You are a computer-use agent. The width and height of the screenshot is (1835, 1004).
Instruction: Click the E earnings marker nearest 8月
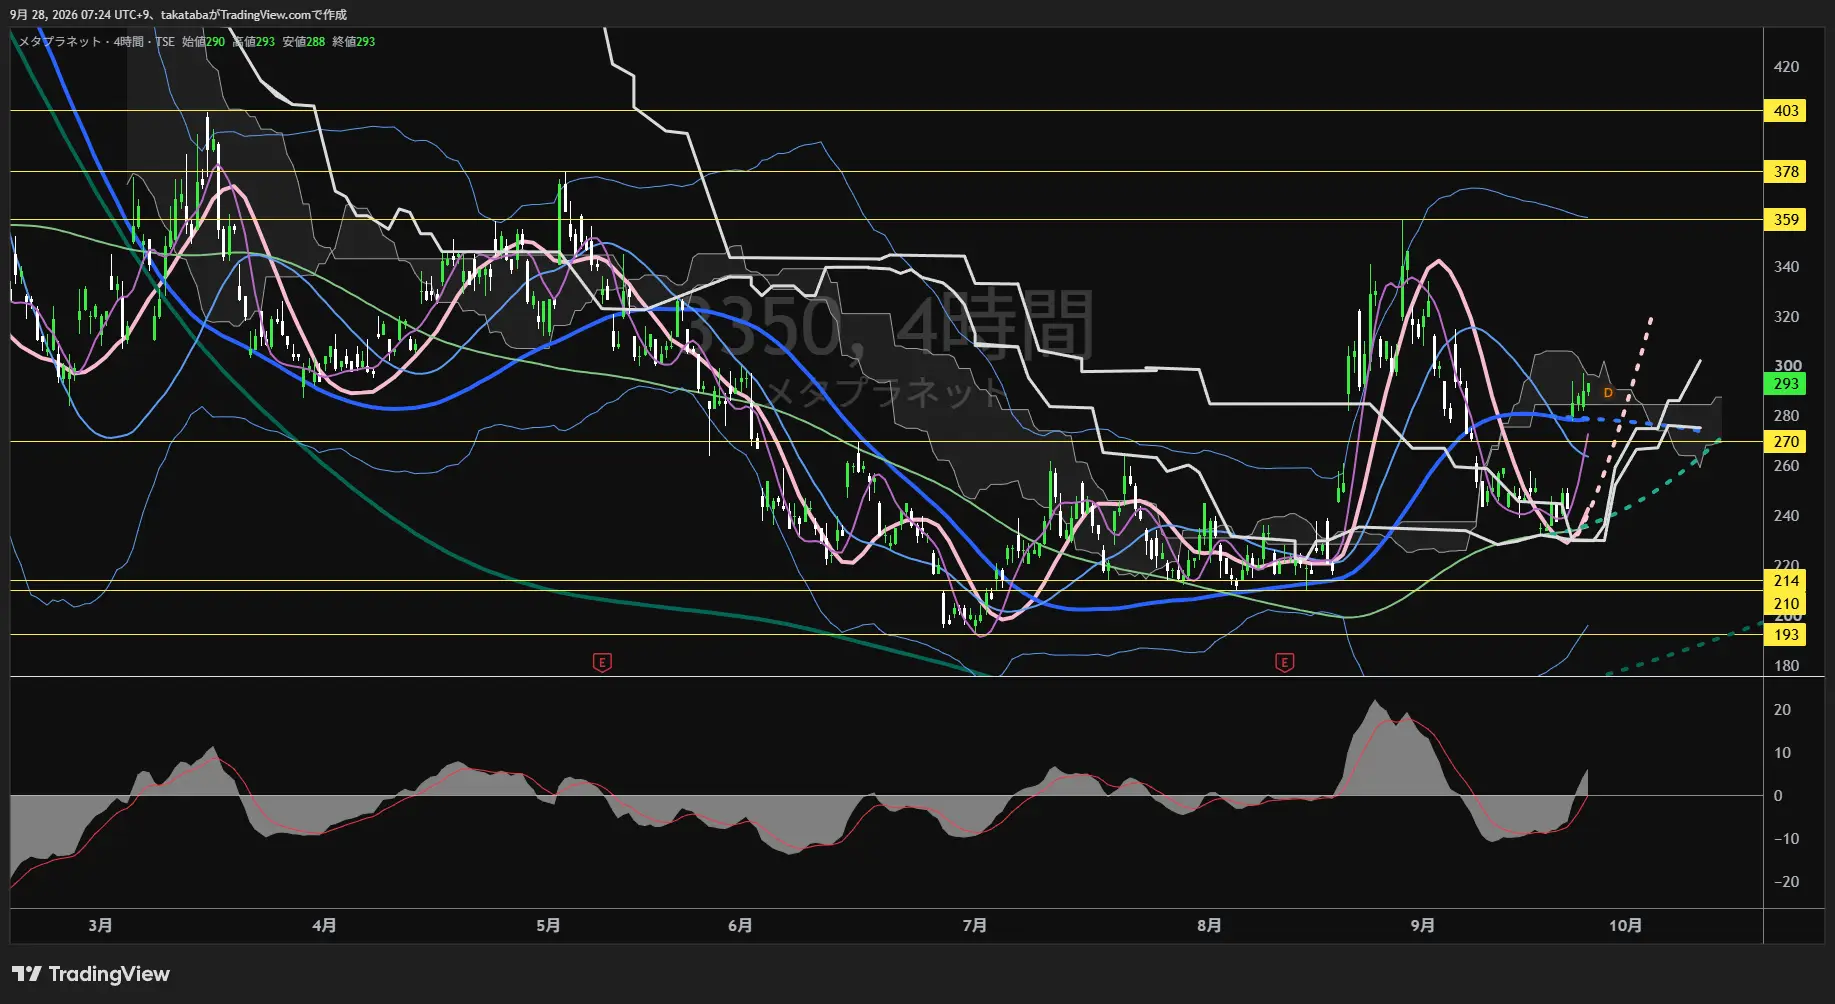coord(1285,662)
